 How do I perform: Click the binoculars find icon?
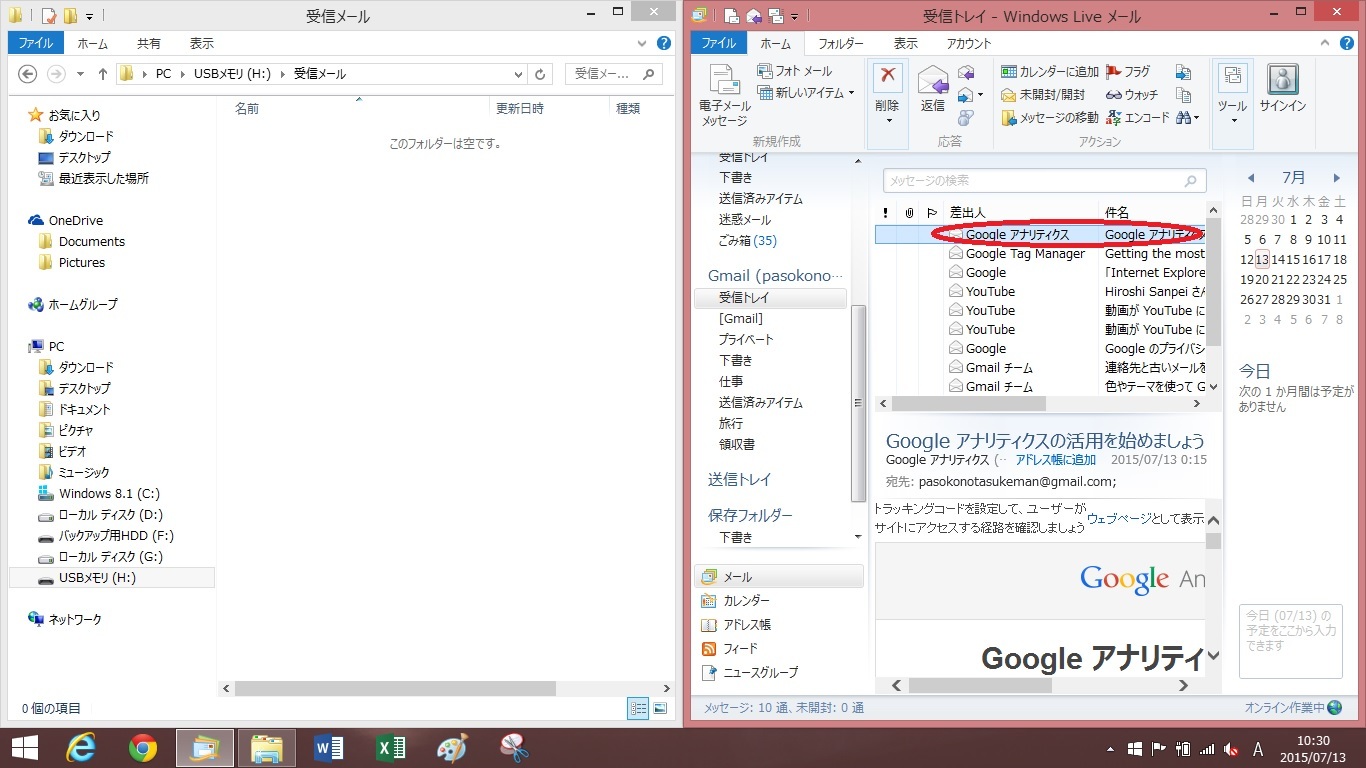tap(1184, 118)
